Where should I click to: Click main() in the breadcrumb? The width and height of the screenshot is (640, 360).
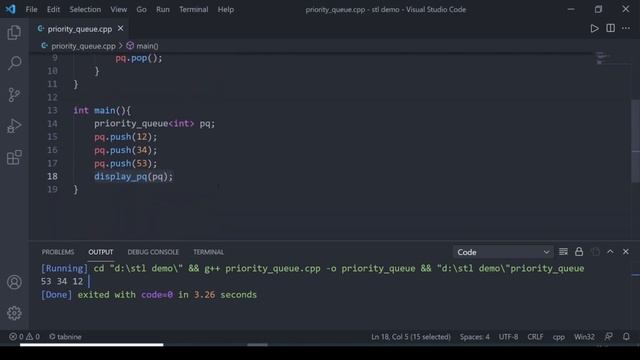pos(147,46)
